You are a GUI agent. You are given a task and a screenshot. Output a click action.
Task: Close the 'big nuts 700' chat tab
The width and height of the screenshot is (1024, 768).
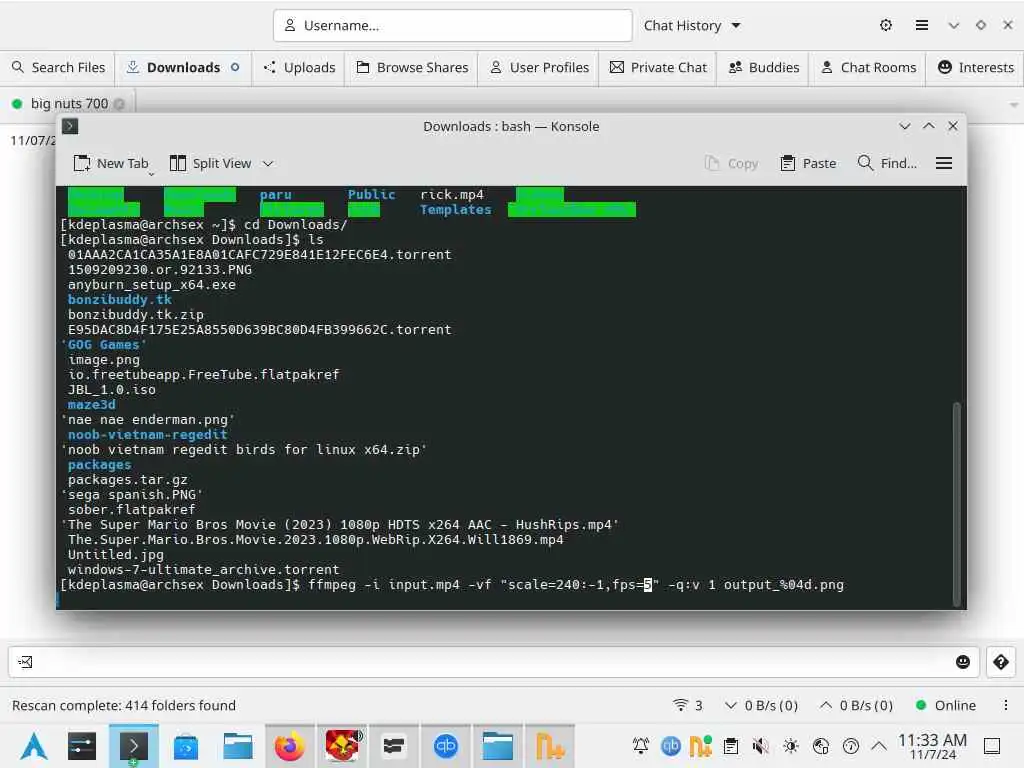[x=119, y=104]
